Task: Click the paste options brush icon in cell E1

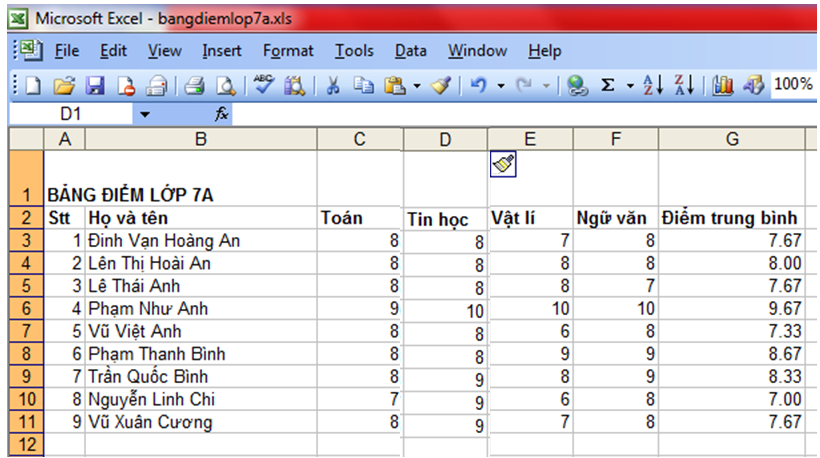Action: coord(503,164)
